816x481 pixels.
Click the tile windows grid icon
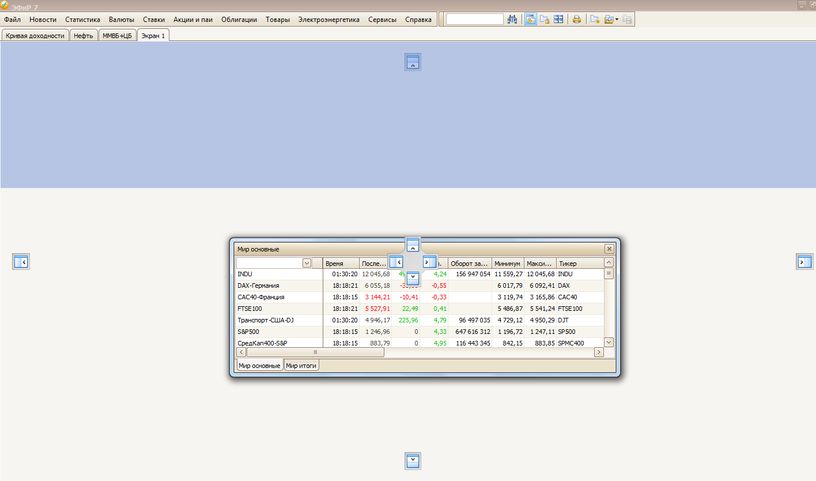tap(559, 19)
